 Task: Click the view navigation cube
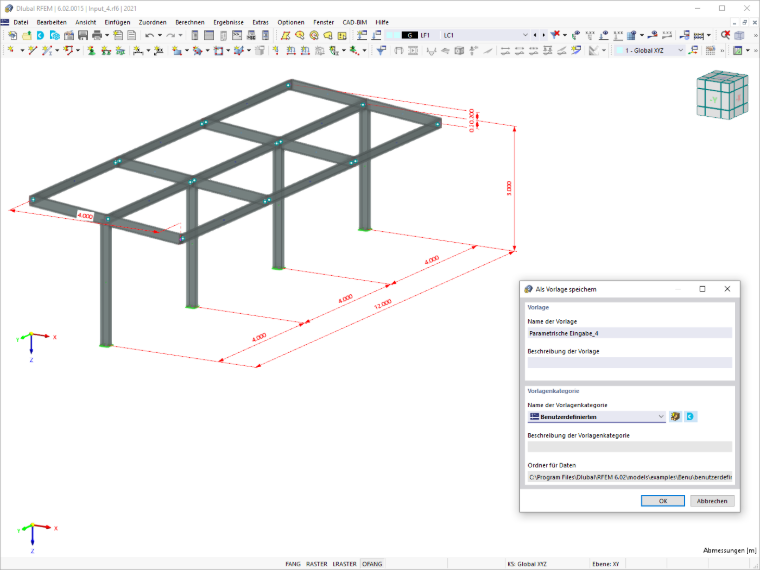[722, 95]
